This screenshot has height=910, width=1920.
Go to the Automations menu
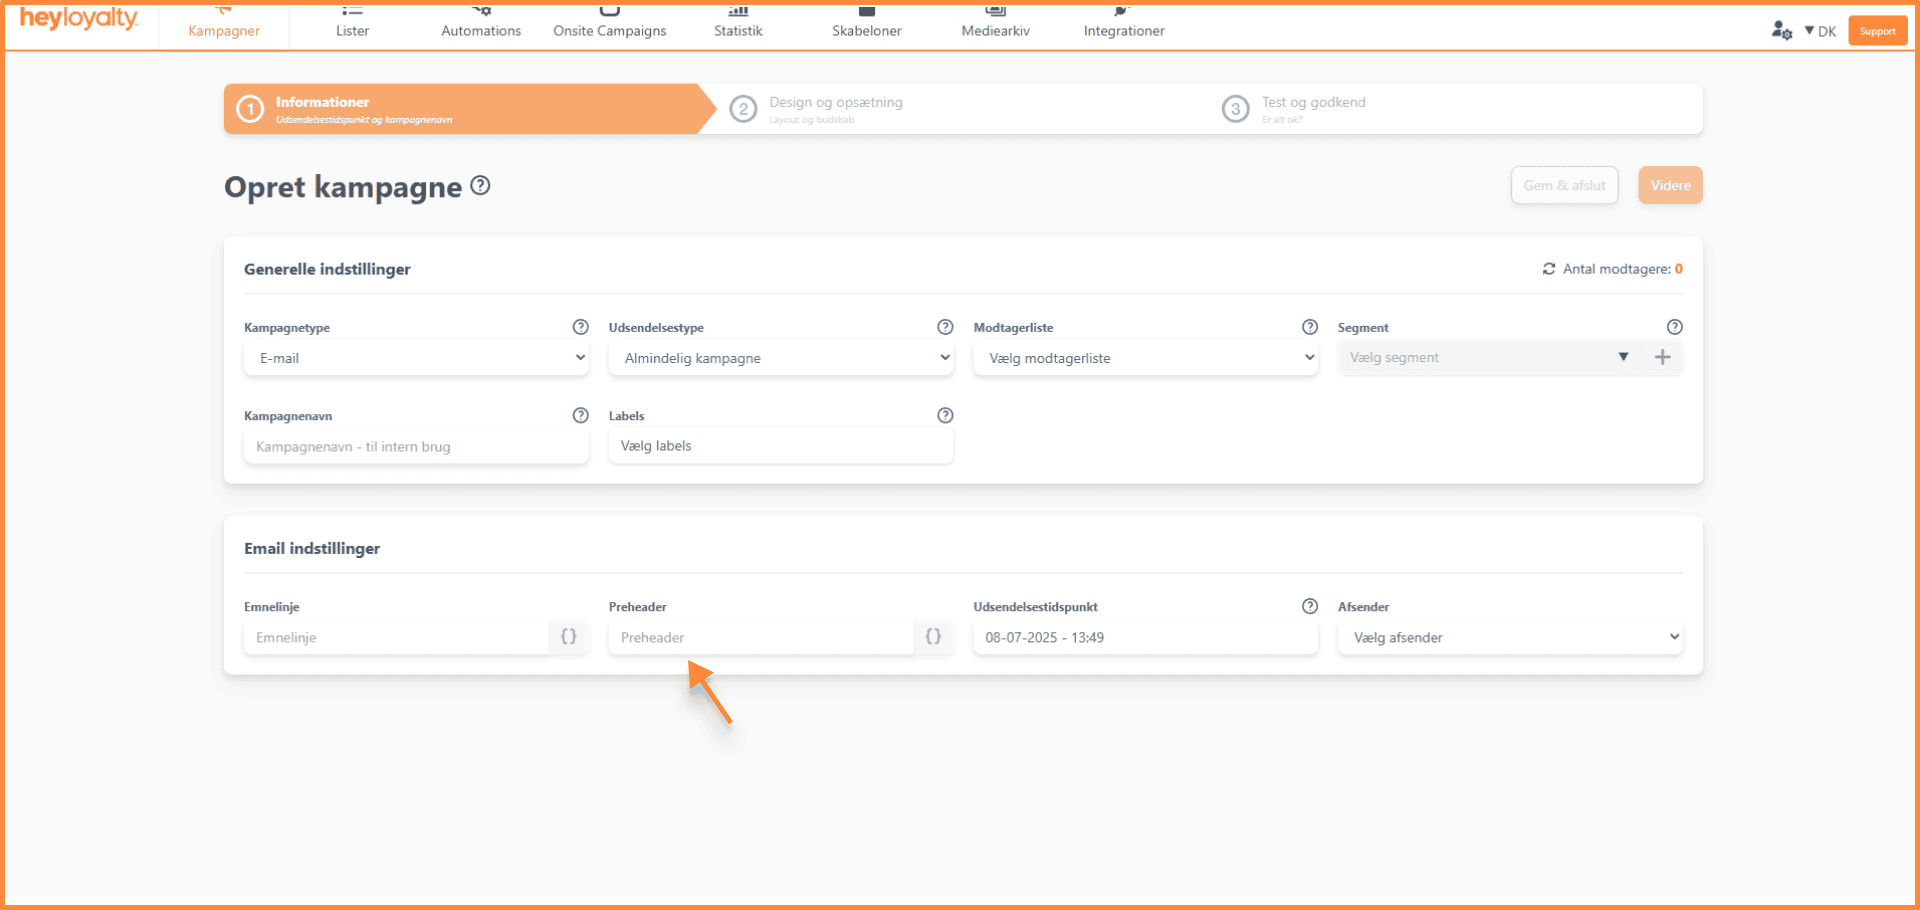(481, 30)
